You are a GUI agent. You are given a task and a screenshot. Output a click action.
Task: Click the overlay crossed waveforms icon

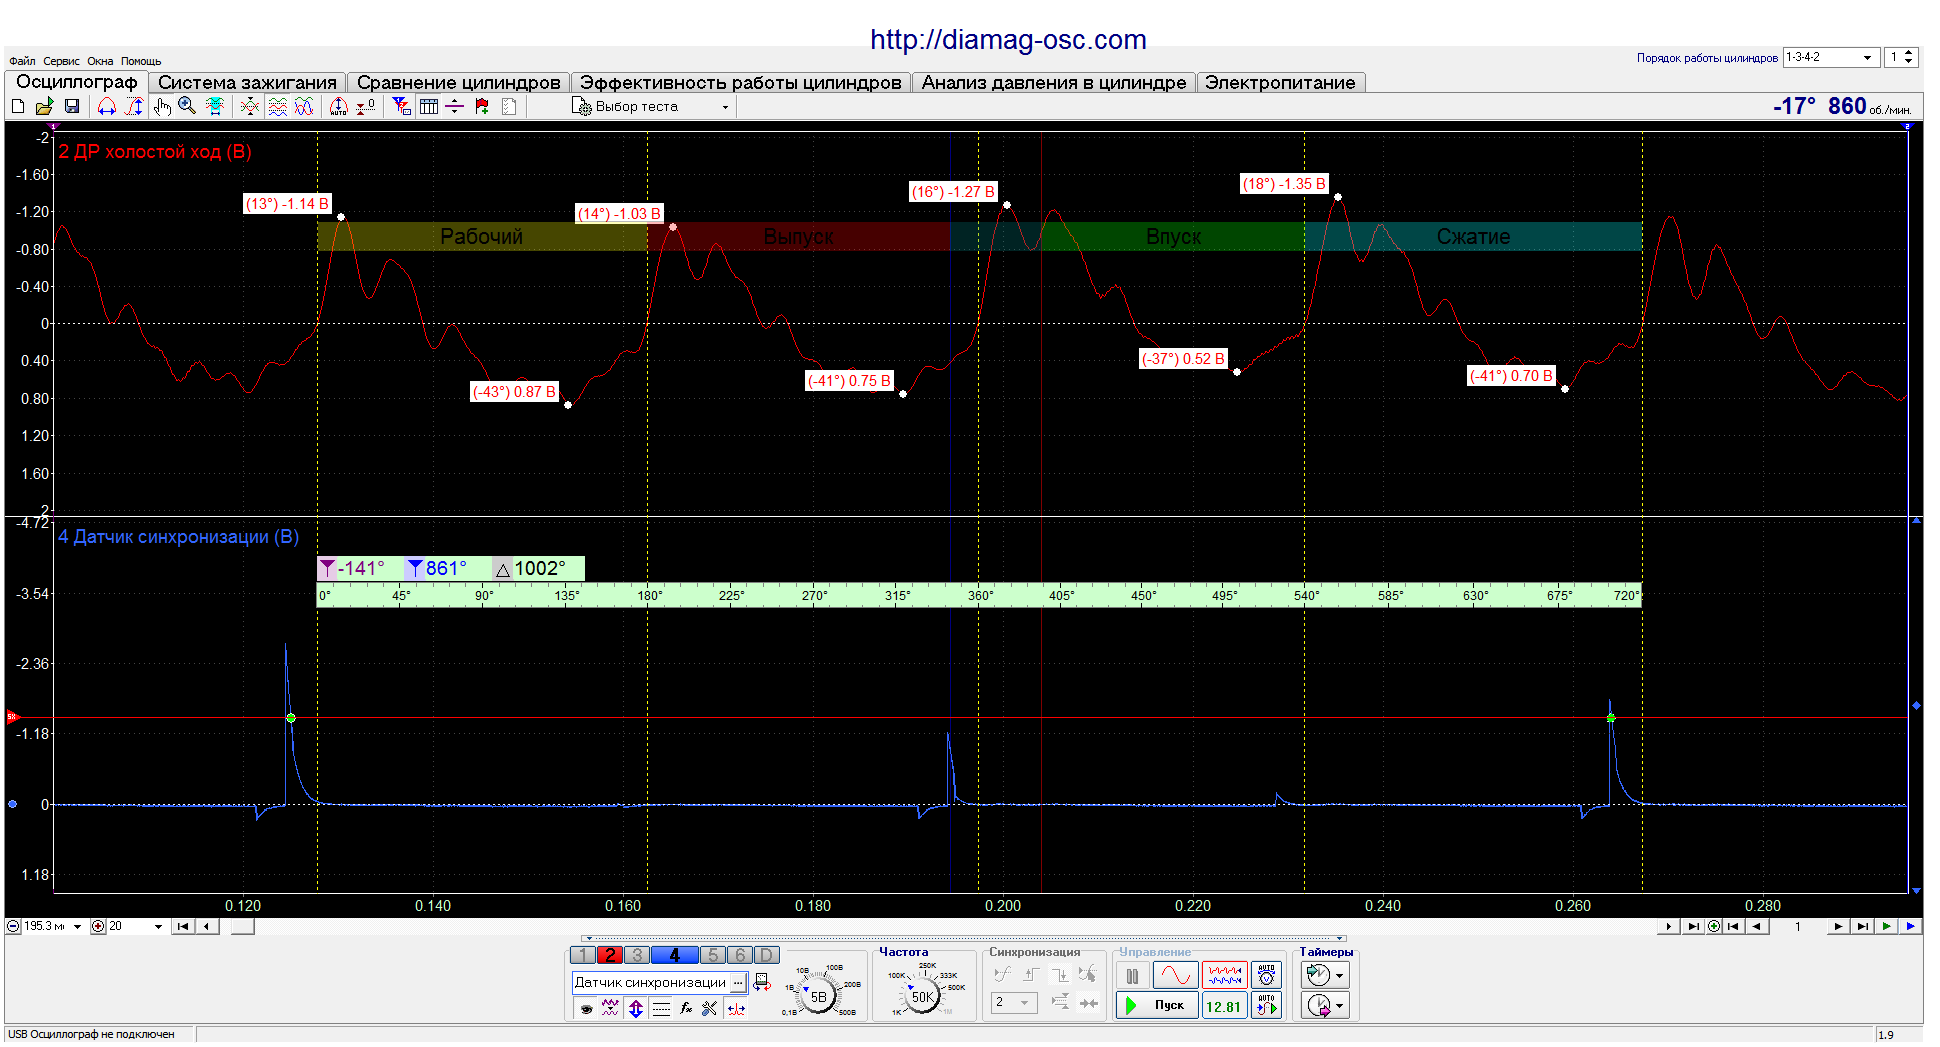tap(250, 106)
